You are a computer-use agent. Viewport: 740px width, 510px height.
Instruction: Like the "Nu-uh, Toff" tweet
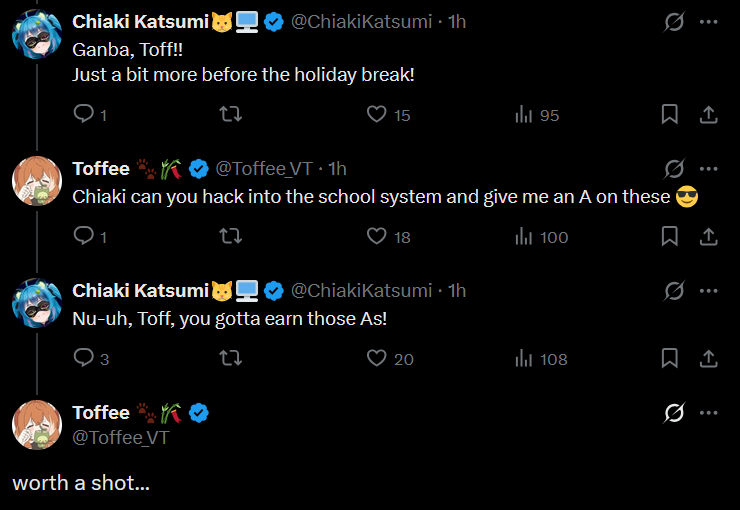point(377,358)
